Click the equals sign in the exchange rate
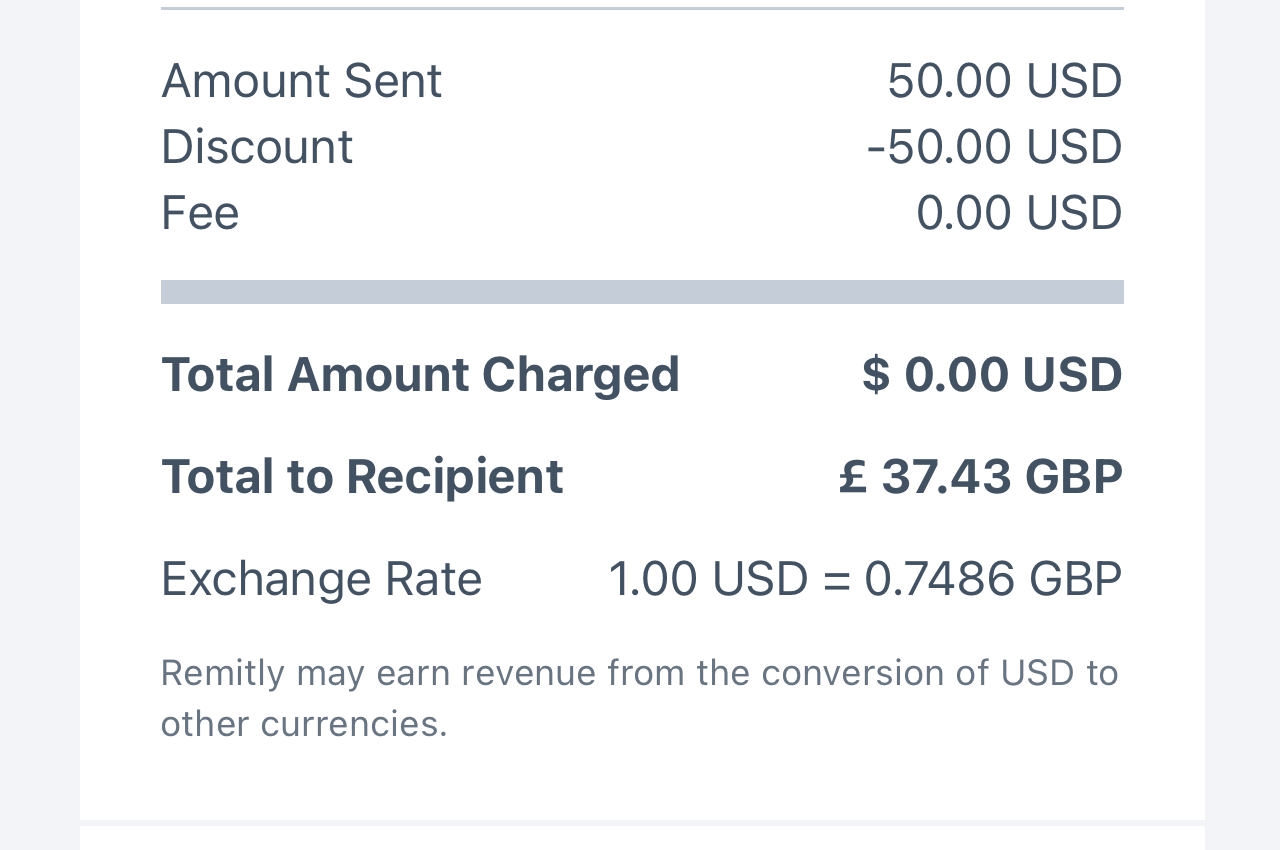This screenshot has width=1280, height=850. tap(836, 580)
